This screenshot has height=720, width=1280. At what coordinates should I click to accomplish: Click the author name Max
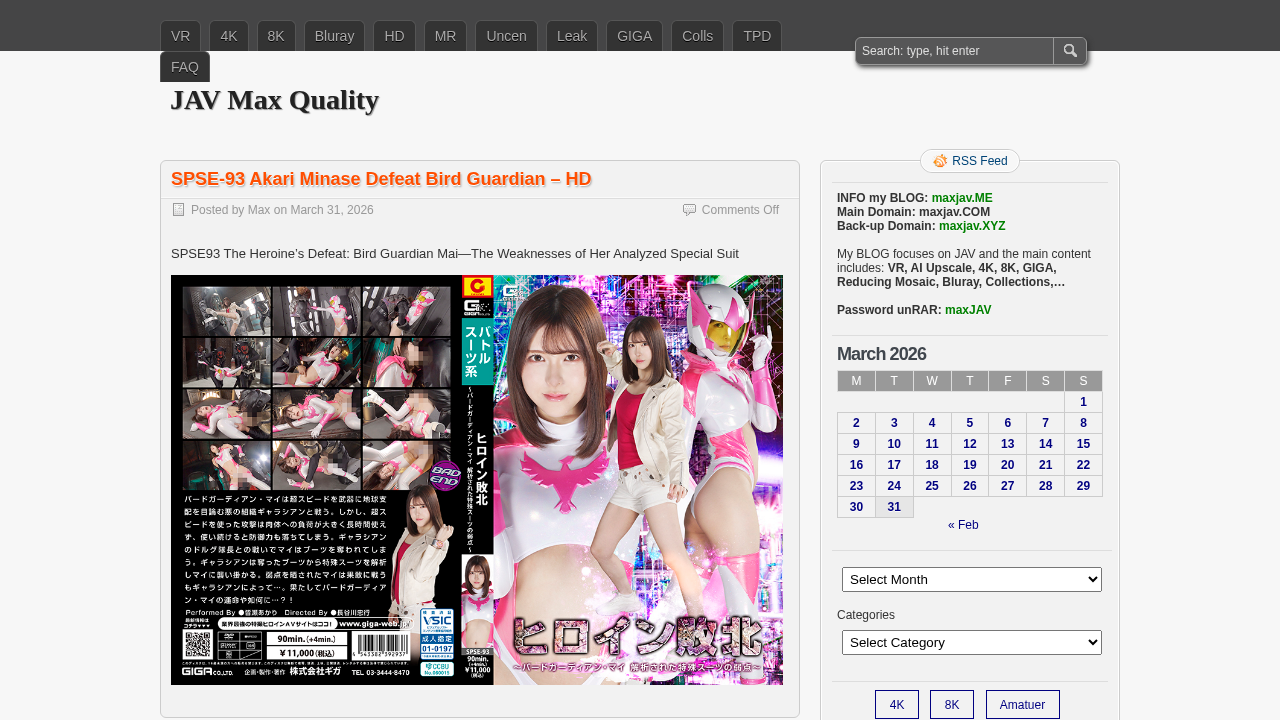[259, 210]
